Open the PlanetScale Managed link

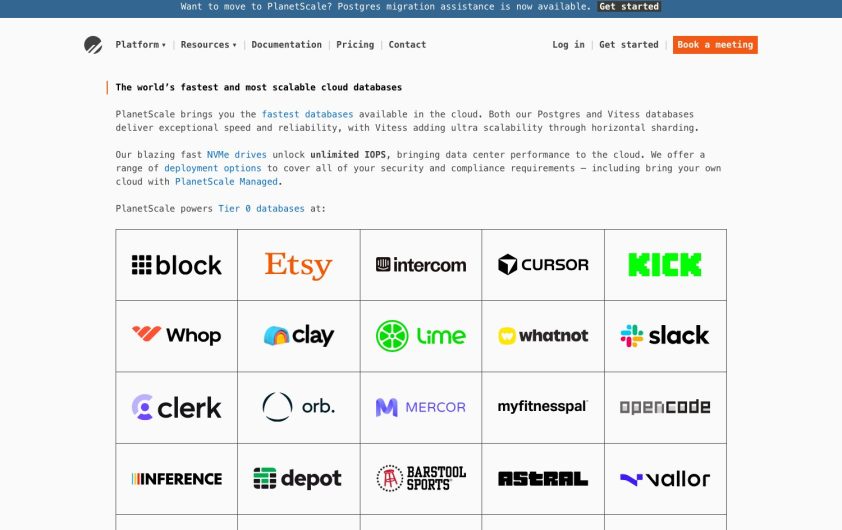[226, 182]
